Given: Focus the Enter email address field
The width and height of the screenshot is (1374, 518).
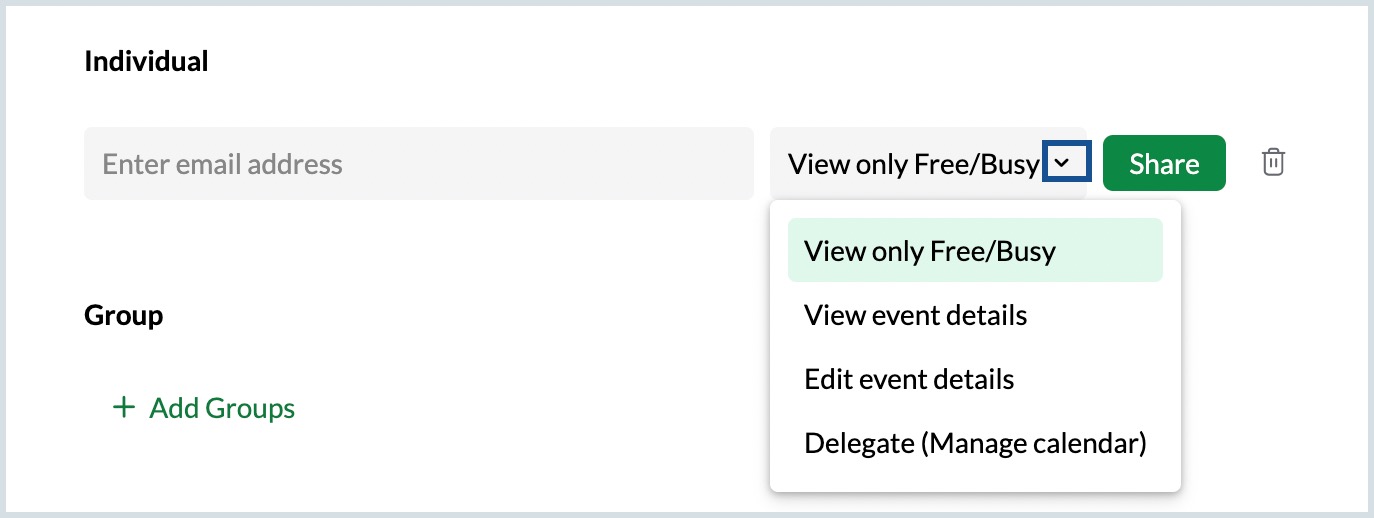Looking at the screenshot, I should tap(418, 163).
